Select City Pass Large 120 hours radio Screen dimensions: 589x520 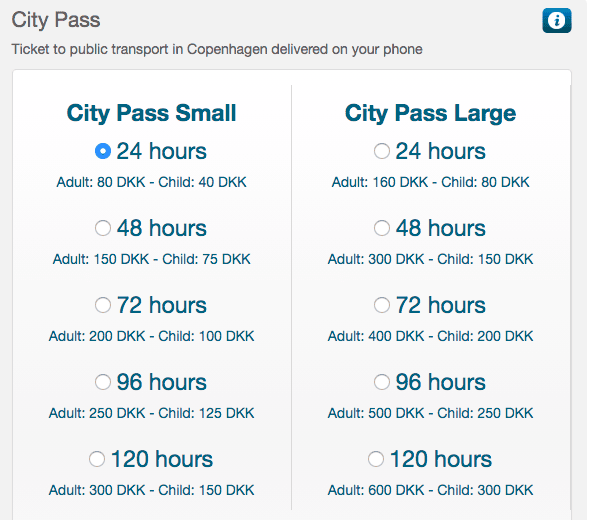pyautogui.click(x=376, y=459)
